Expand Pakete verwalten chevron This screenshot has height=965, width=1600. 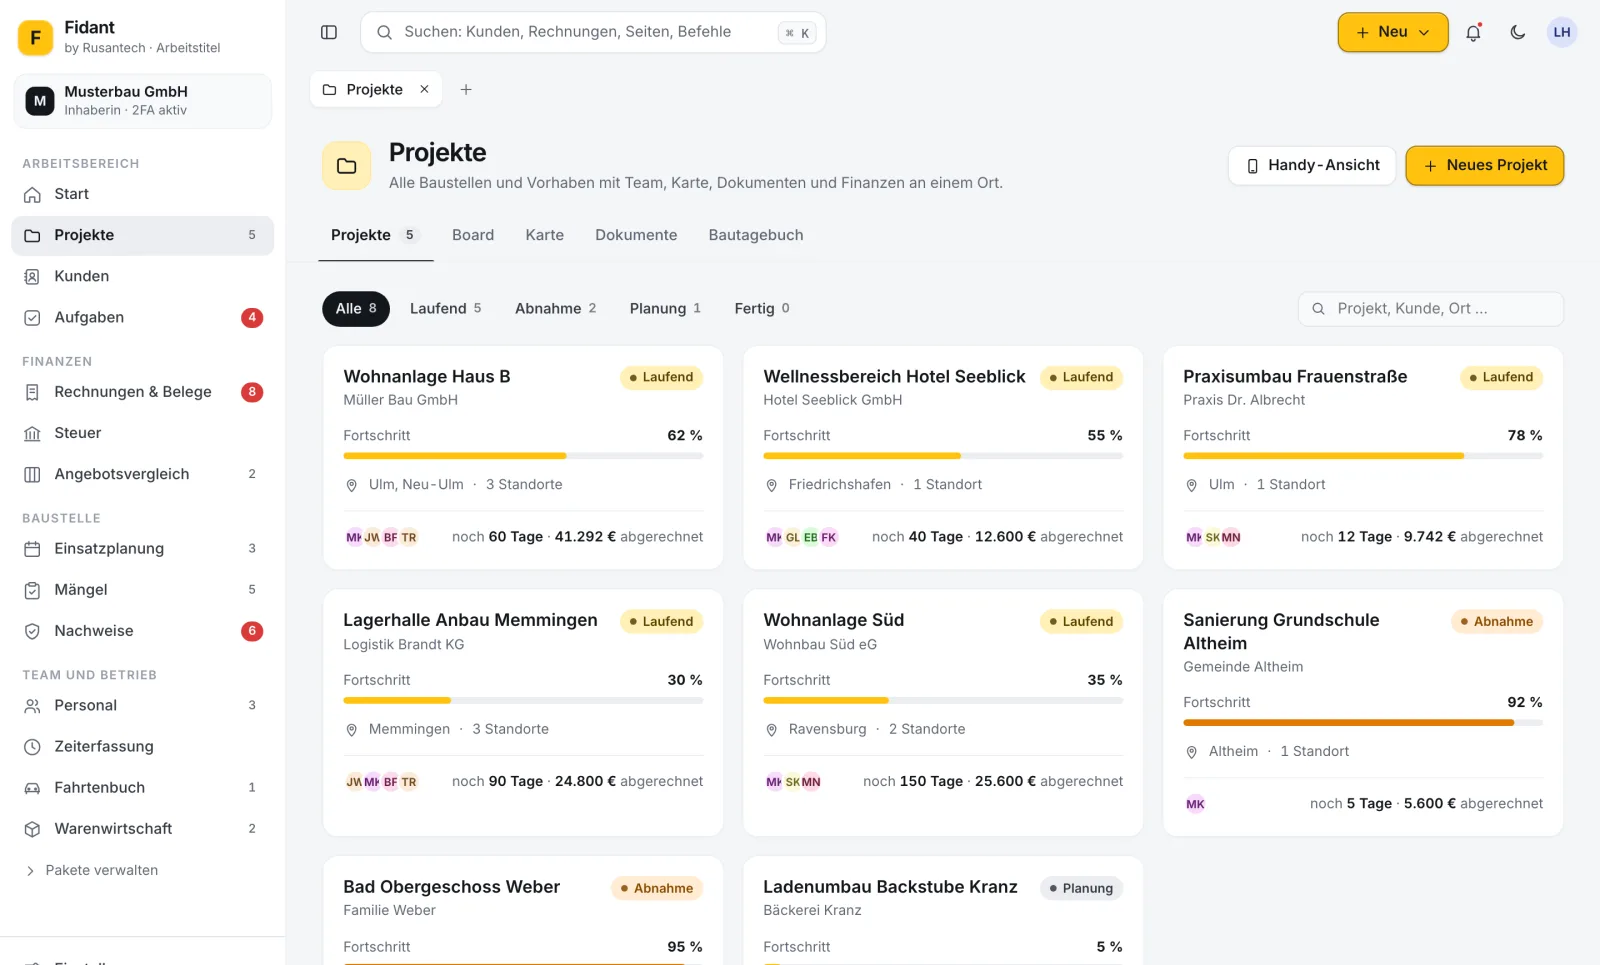tap(31, 871)
